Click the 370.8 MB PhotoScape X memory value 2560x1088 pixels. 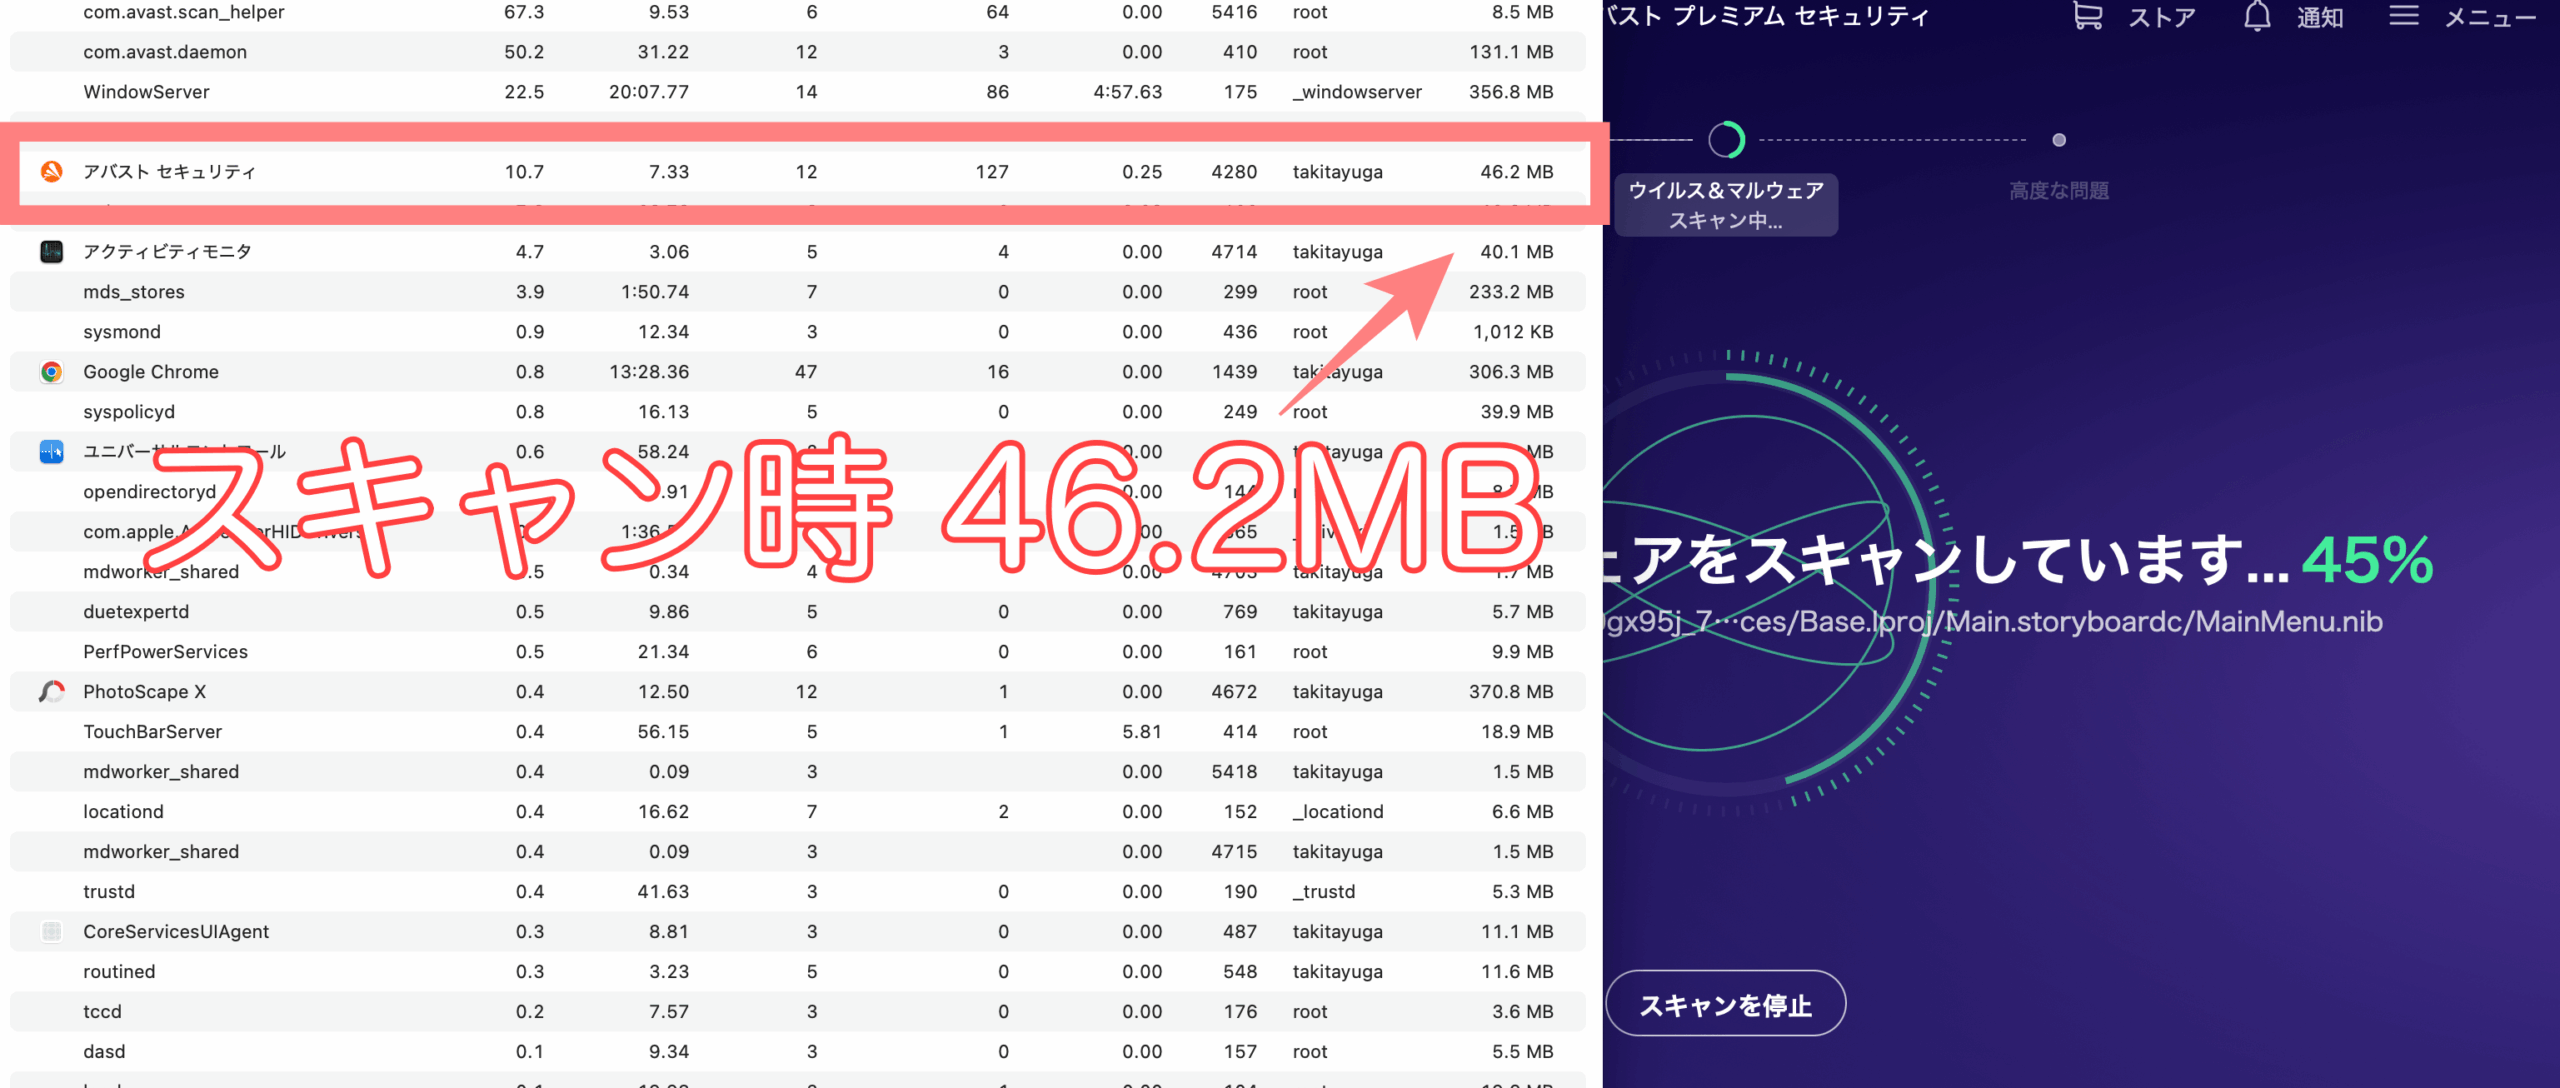(1510, 691)
